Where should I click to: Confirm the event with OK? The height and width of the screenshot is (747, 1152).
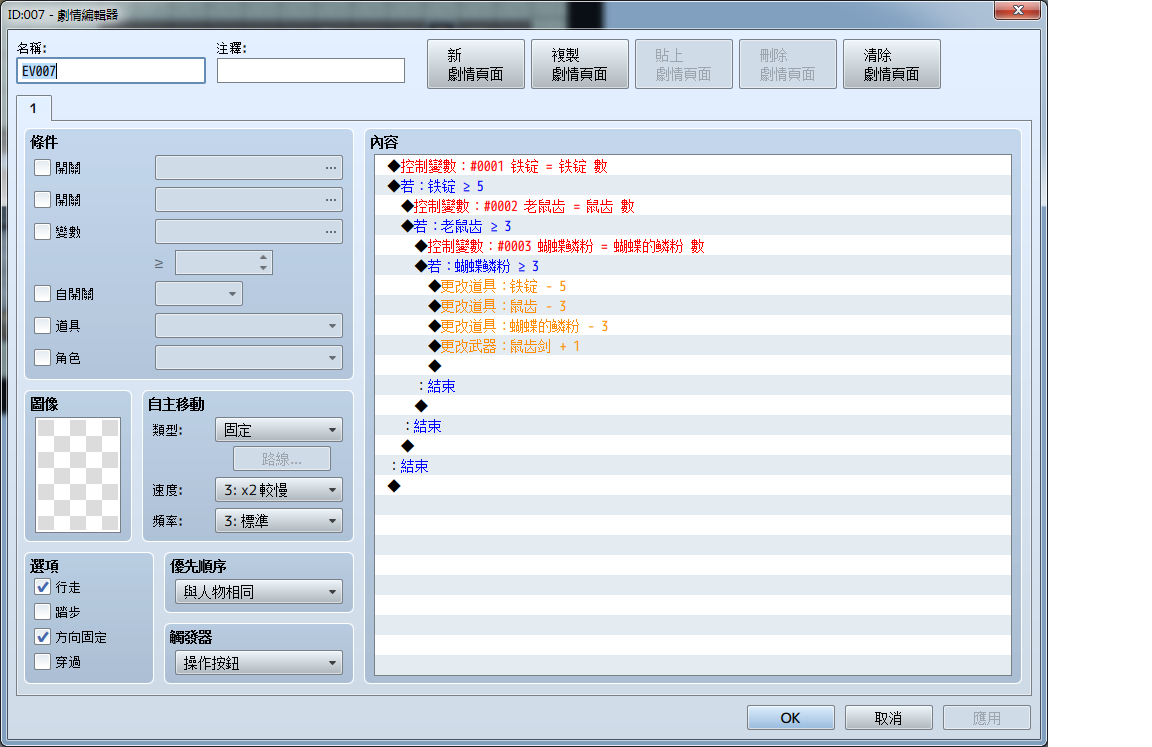(791, 718)
